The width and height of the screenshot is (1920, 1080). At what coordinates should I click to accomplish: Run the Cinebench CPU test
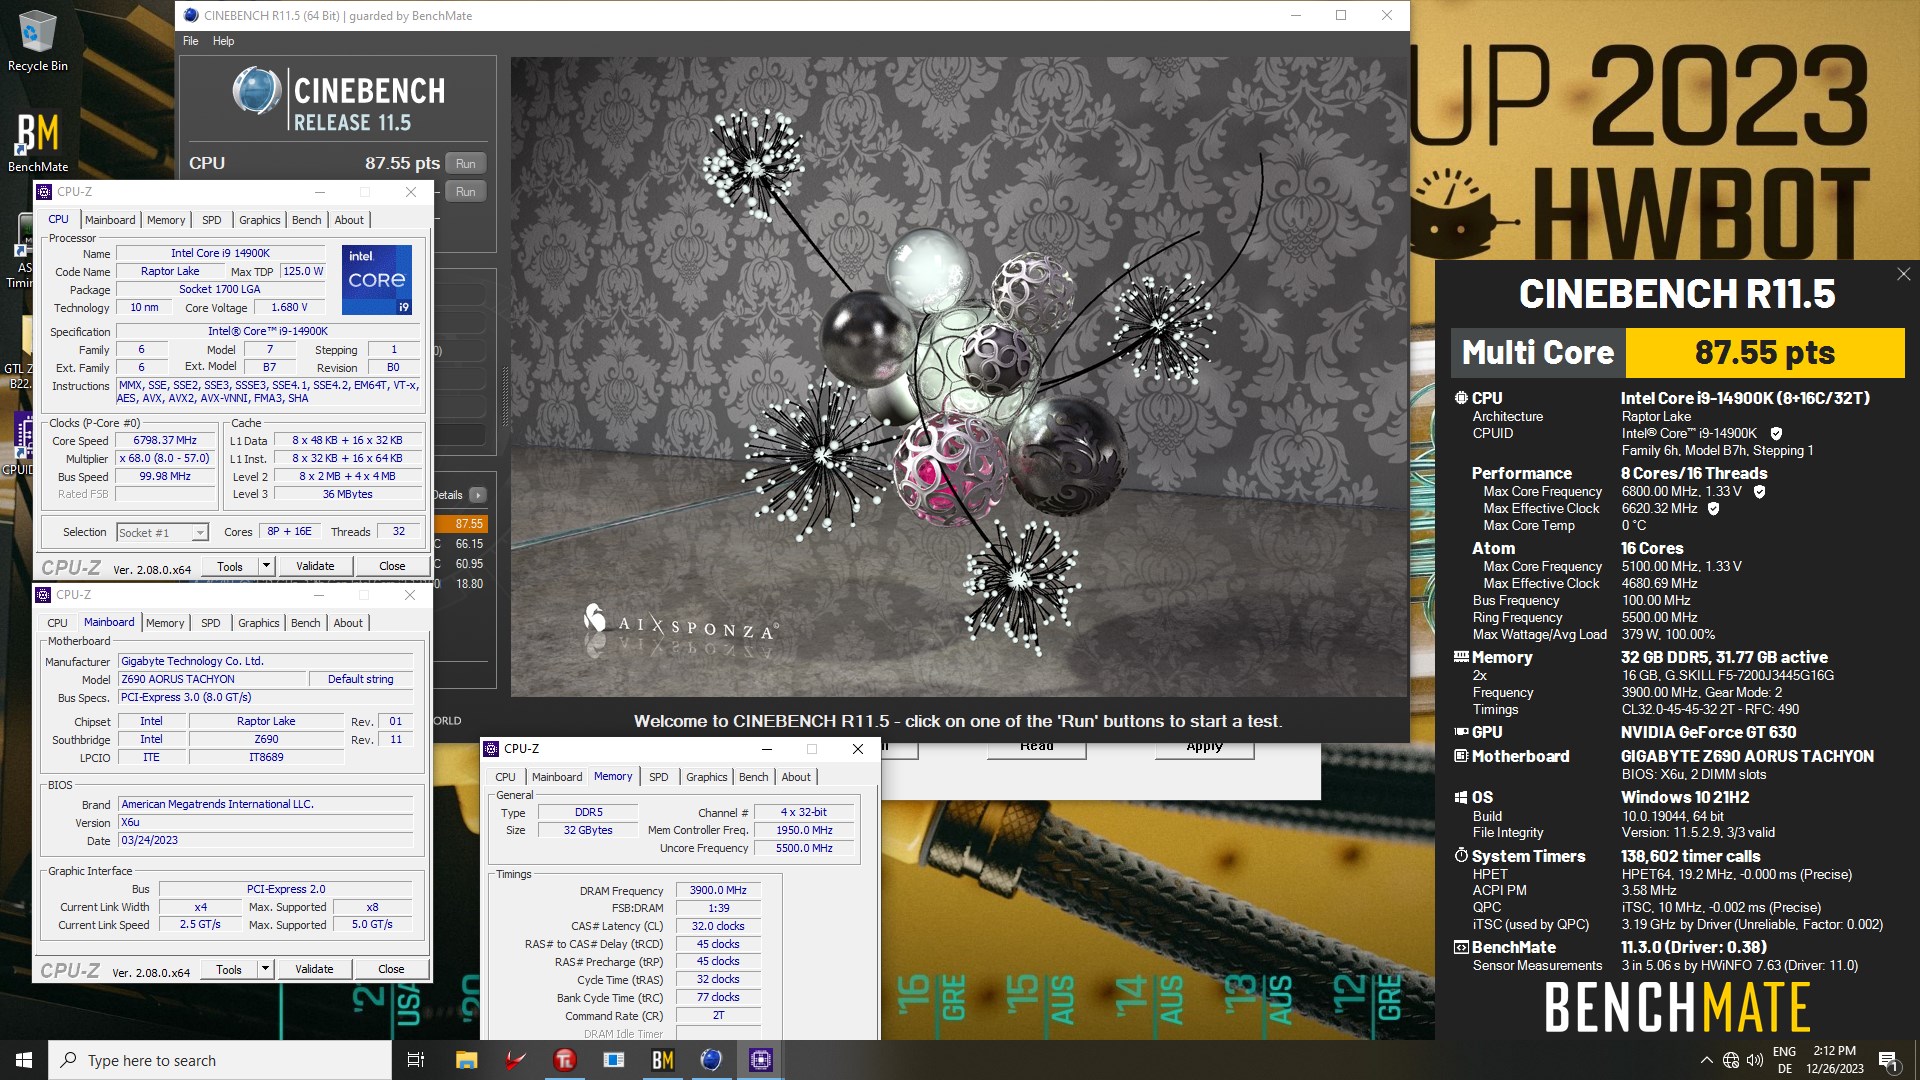[465, 164]
